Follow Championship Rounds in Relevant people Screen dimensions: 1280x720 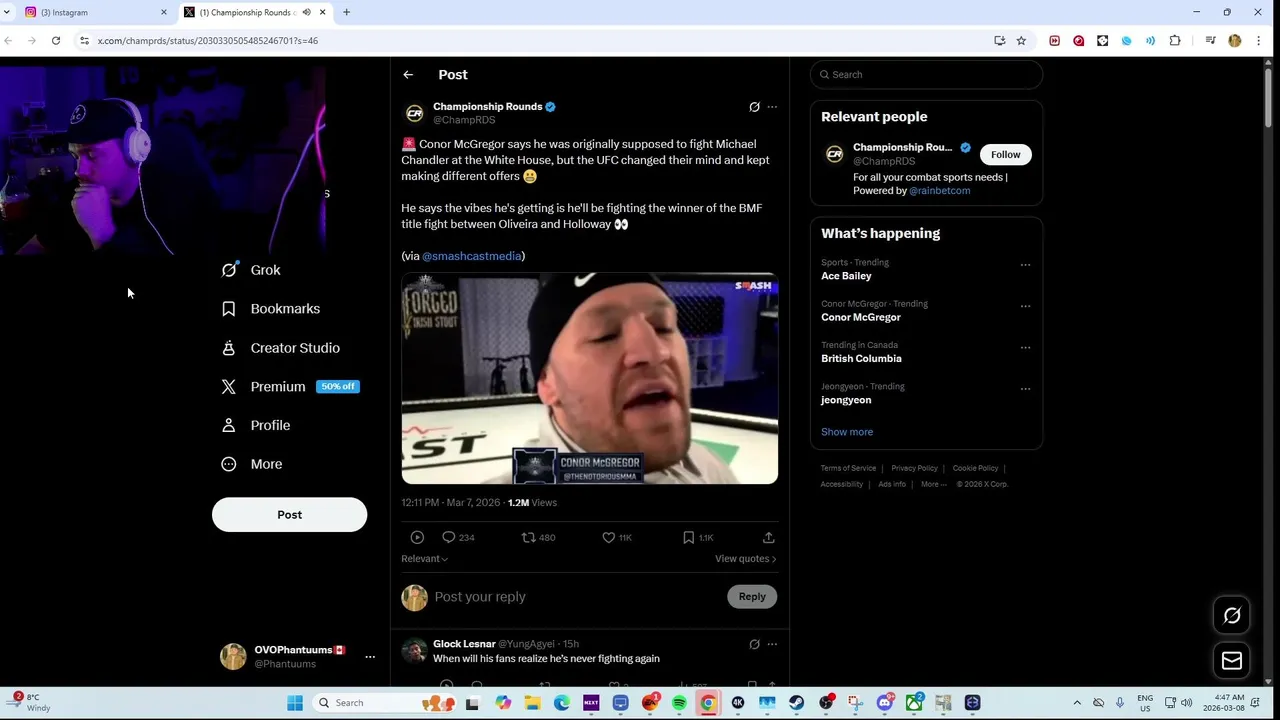(x=1006, y=155)
